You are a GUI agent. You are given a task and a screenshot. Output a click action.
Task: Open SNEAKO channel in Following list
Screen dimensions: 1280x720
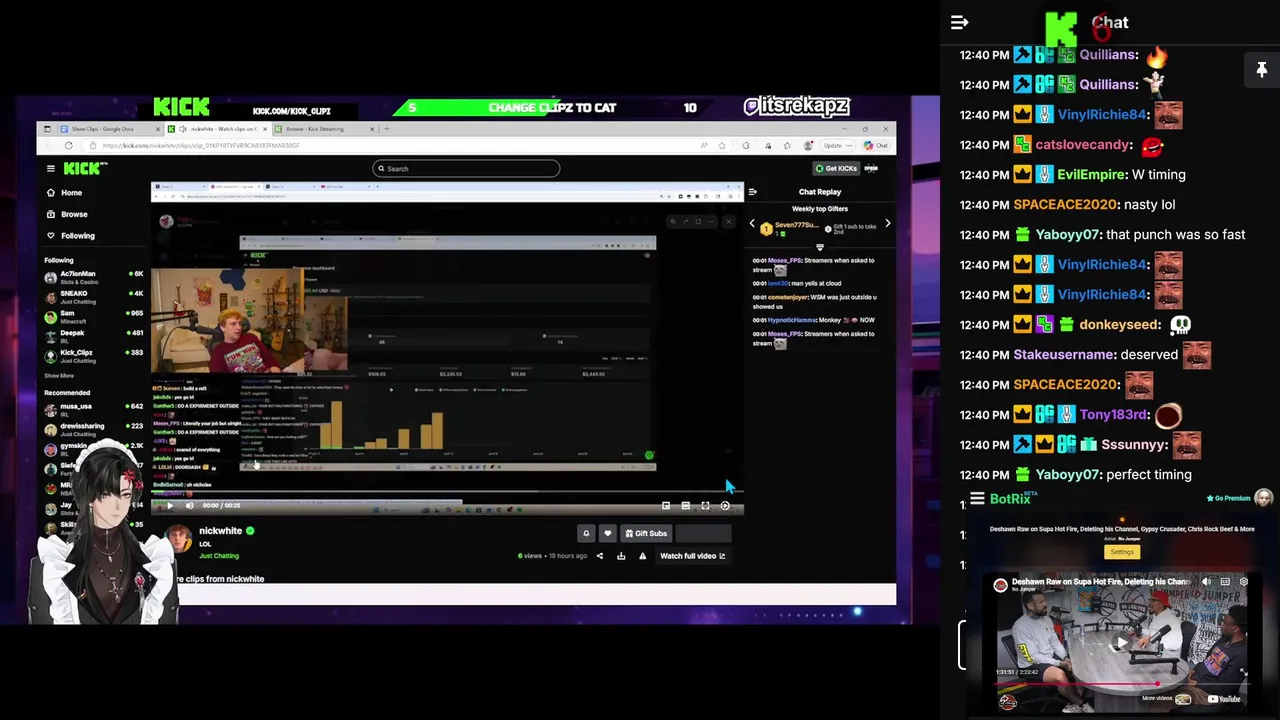click(95, 297)
